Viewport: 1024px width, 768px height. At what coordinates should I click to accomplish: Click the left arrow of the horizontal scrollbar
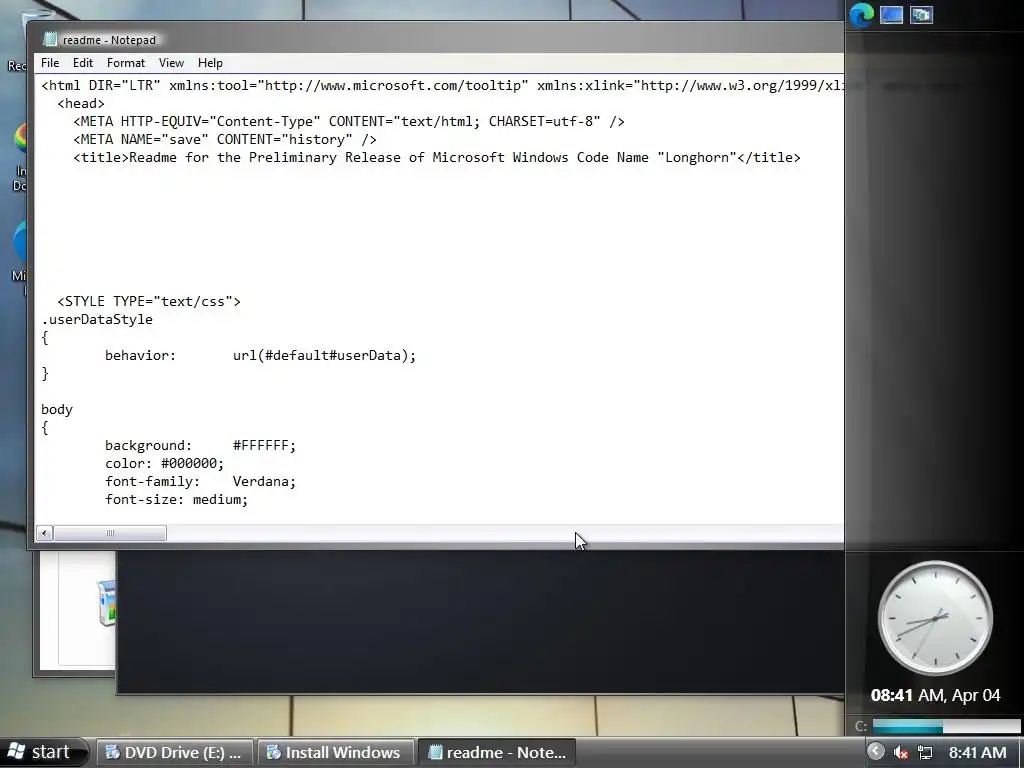(44, 533)
